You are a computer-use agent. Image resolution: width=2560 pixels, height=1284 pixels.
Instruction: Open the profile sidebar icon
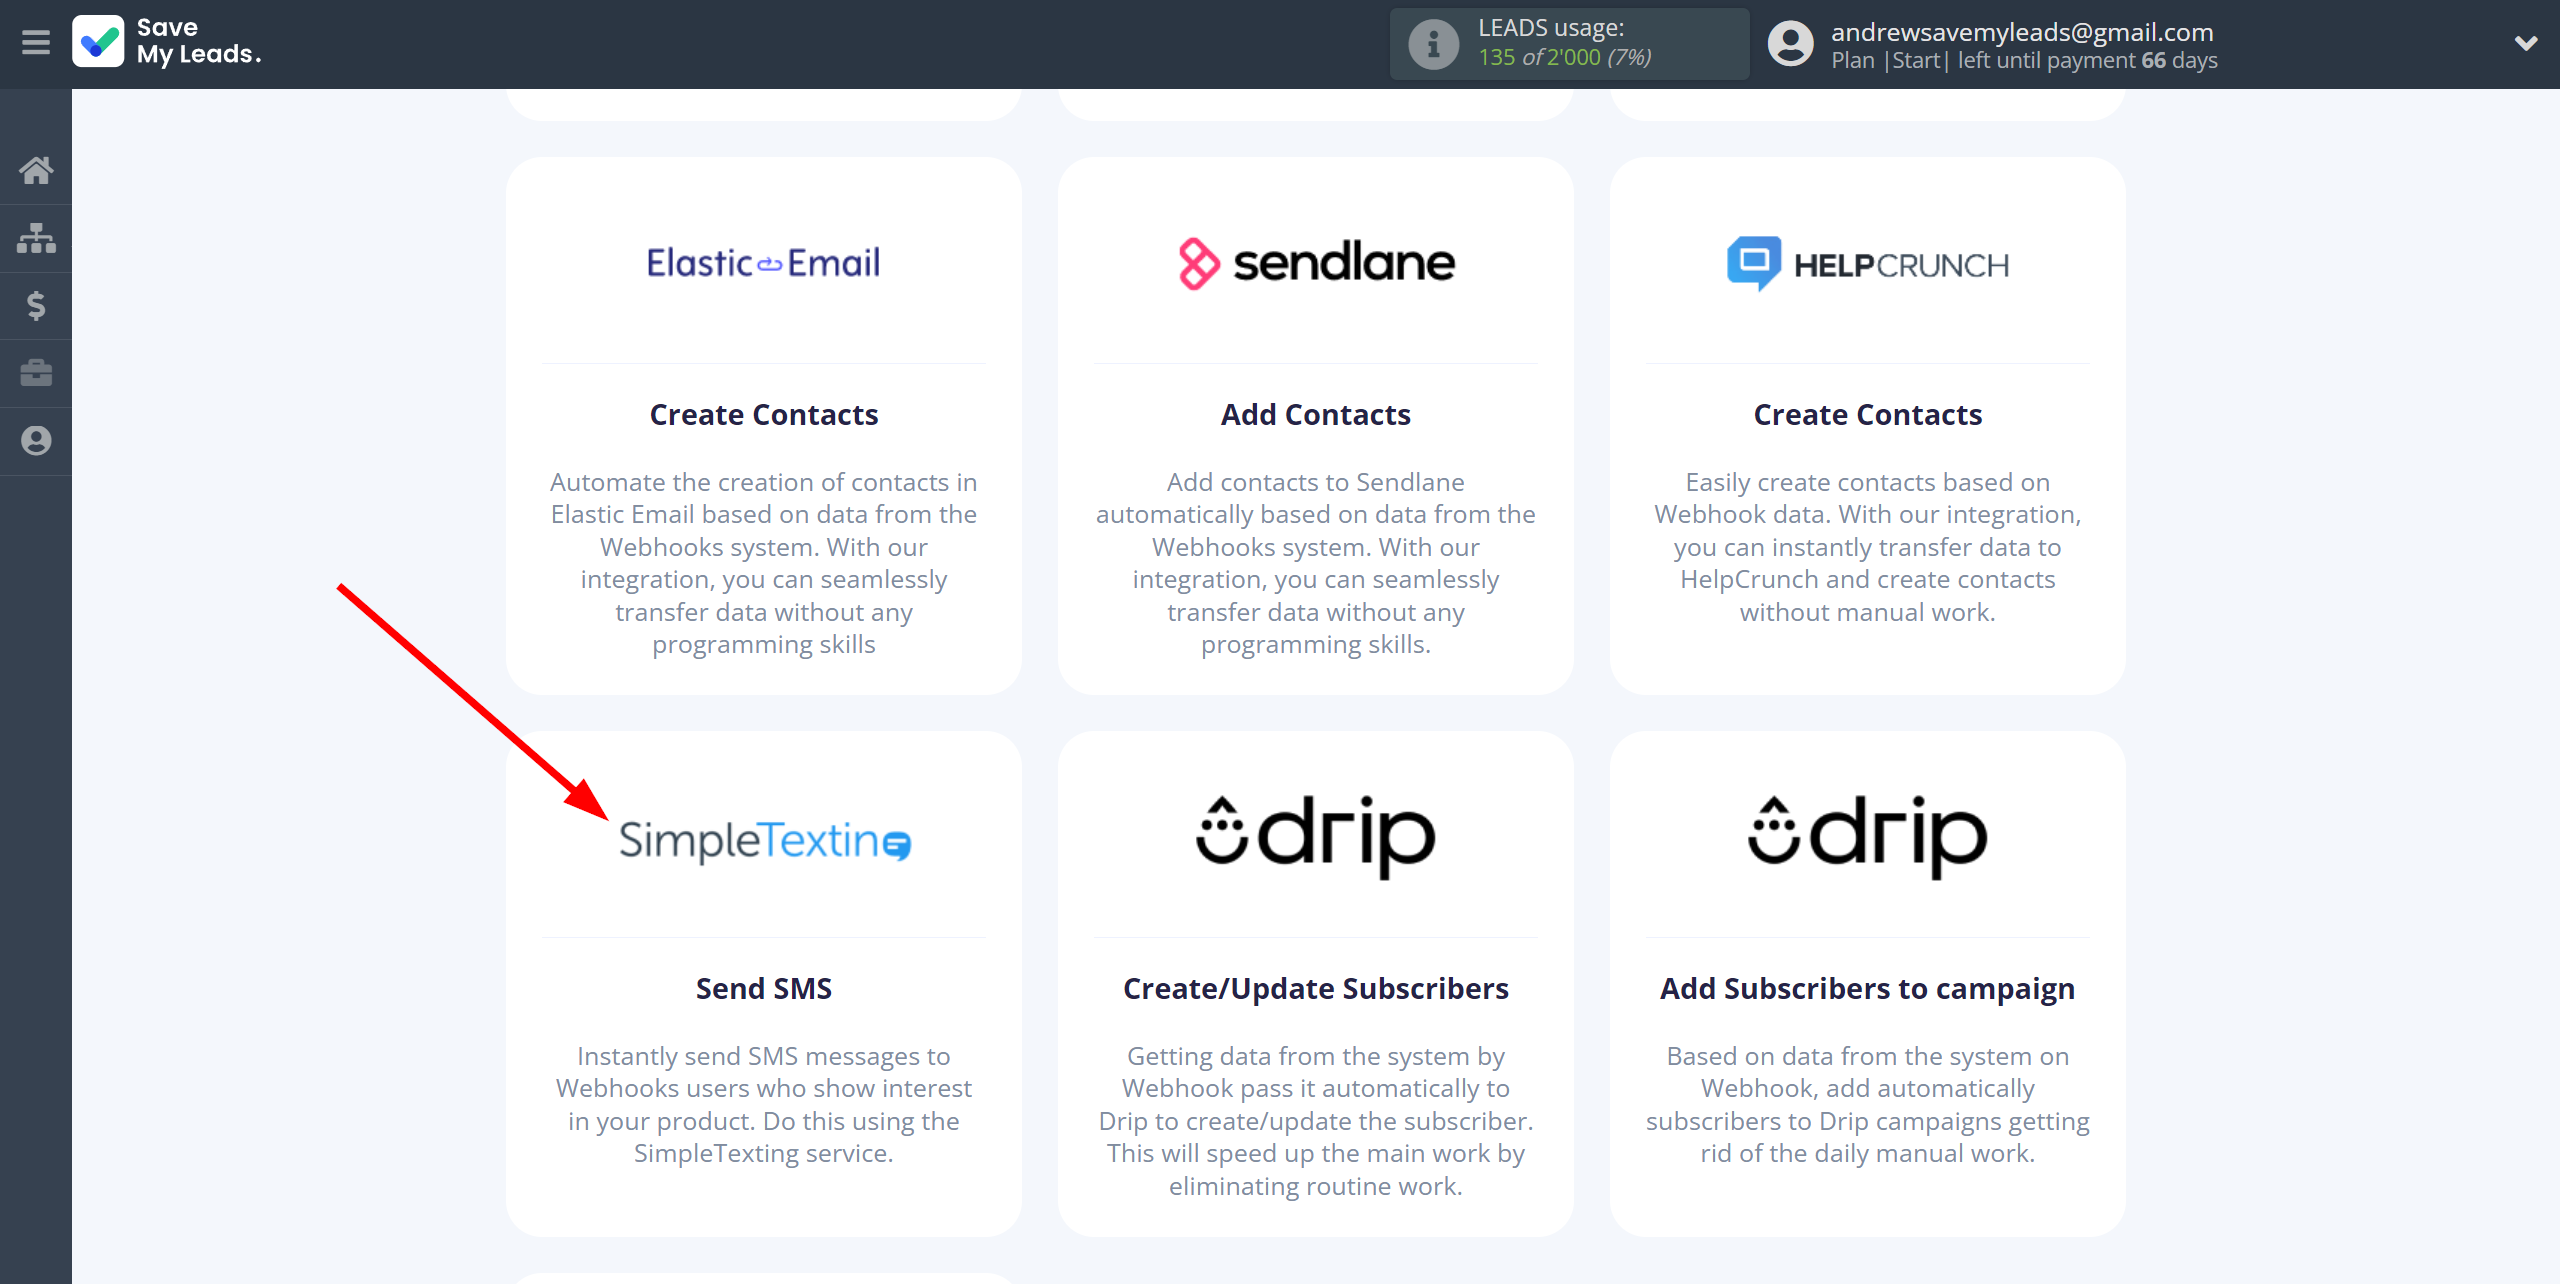pos(36,441)
